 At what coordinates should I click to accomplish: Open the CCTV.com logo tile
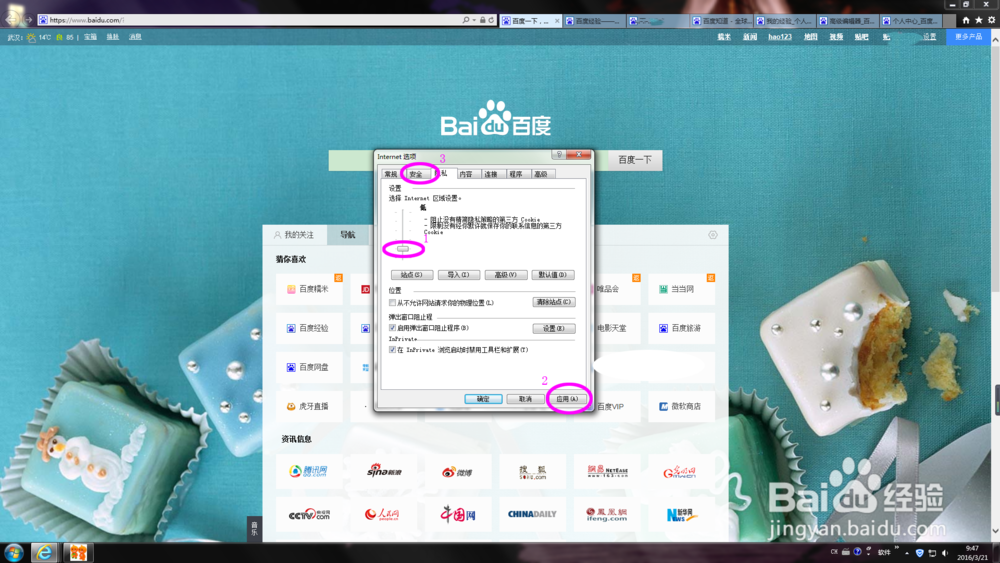pyautogui.click(x=309, y=514)
